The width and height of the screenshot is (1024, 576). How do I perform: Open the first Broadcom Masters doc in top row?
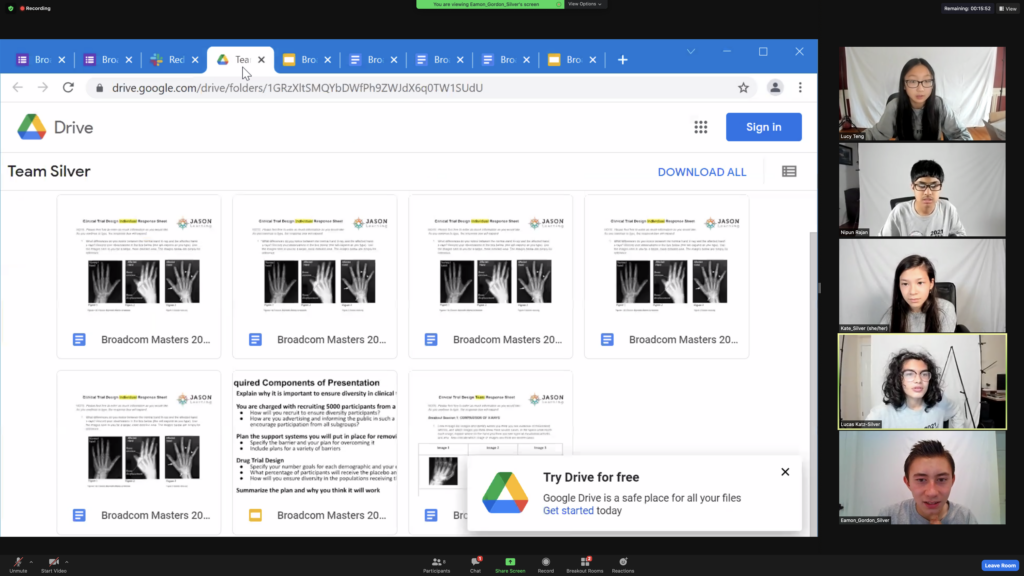click(x=138, y=276)
